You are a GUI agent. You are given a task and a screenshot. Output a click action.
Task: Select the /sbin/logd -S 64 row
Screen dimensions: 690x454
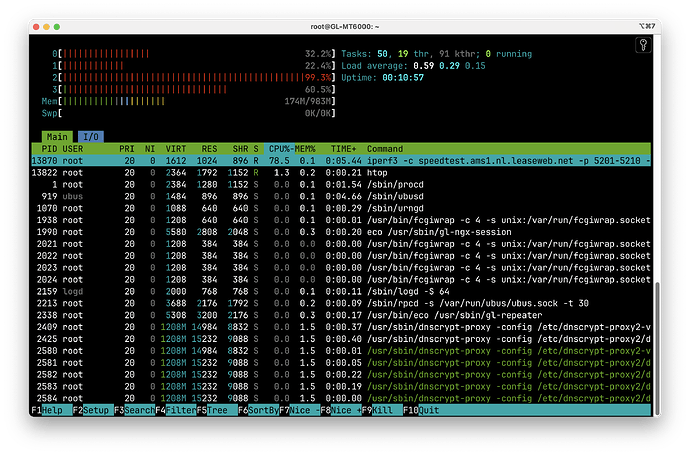pyautogui.click(x=341, y=291)
